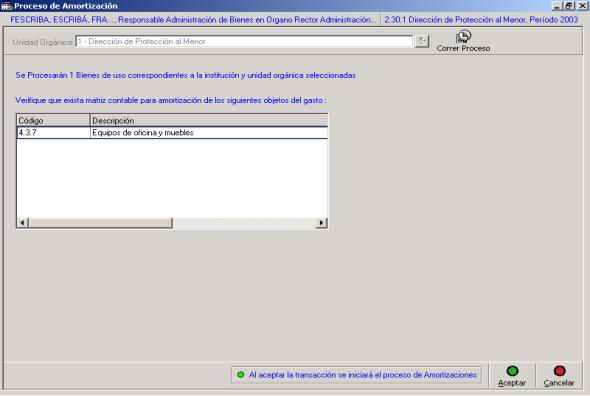This screenshot has height=396, width=590.
Task: Click the table's right scroll arrow
Action: click(321, 223)
